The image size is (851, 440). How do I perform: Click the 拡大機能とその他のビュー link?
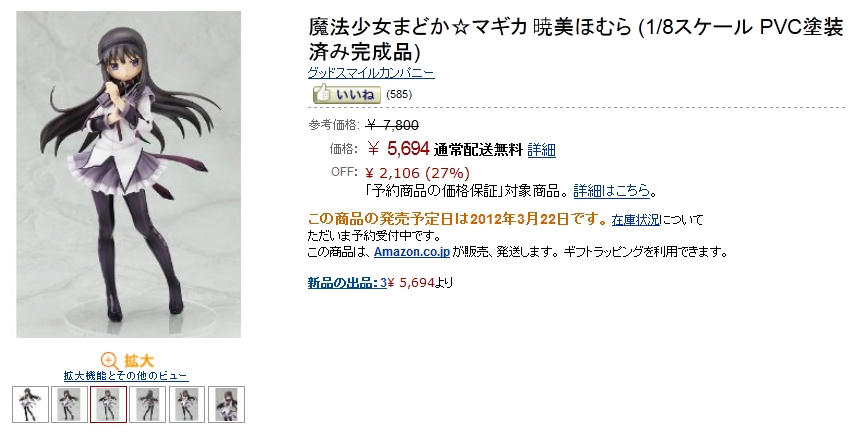point(126,375)
